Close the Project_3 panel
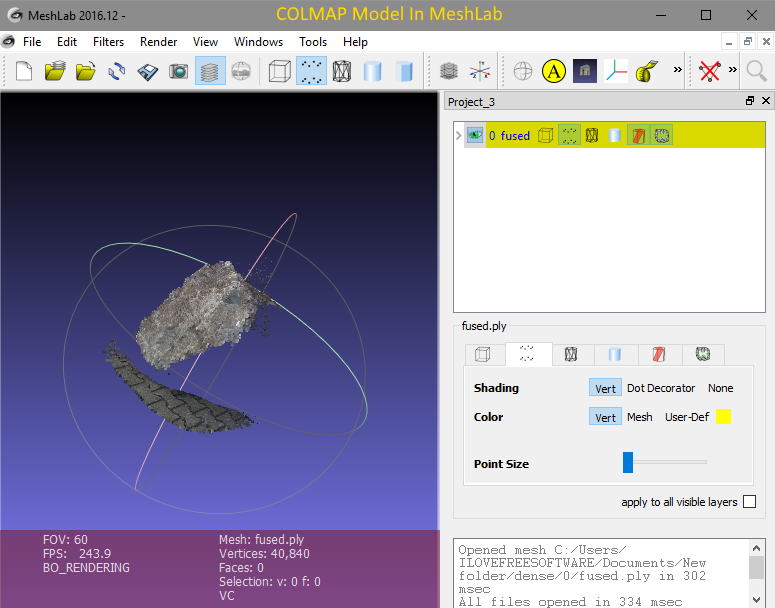This screenshot has height=608, width=775. [766, 101]
